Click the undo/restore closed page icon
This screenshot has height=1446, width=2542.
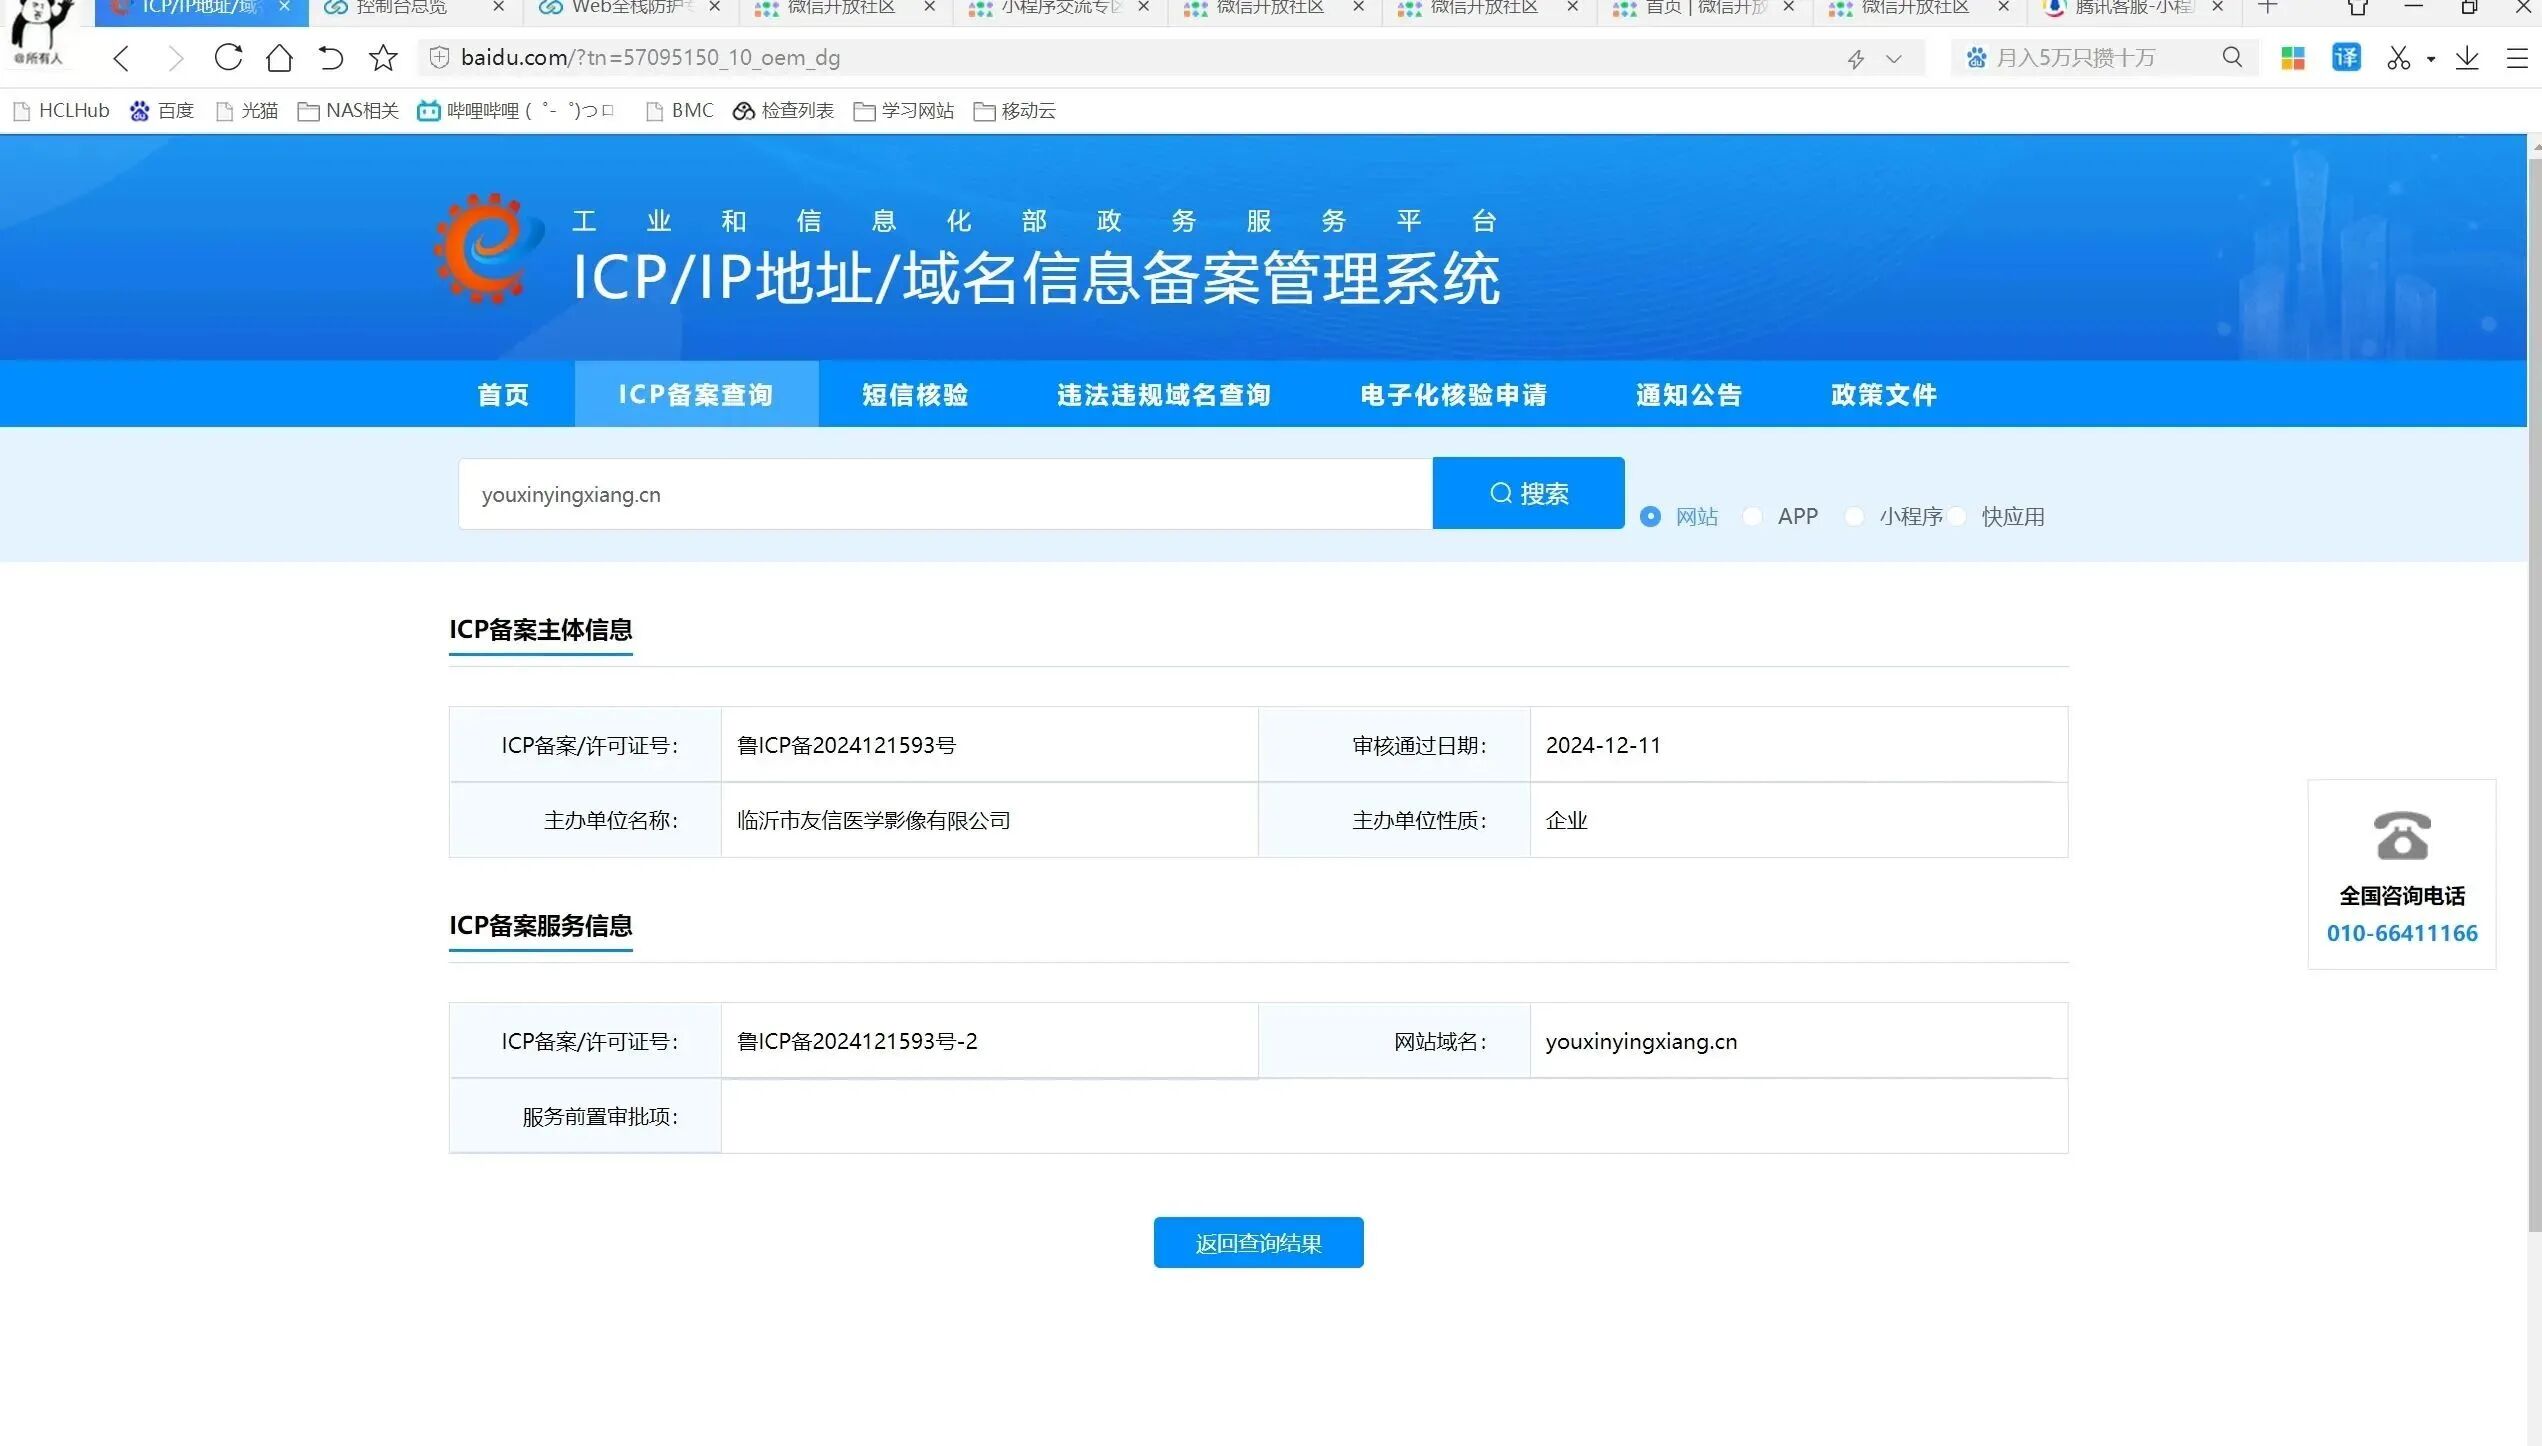click(x=331, y=58)
